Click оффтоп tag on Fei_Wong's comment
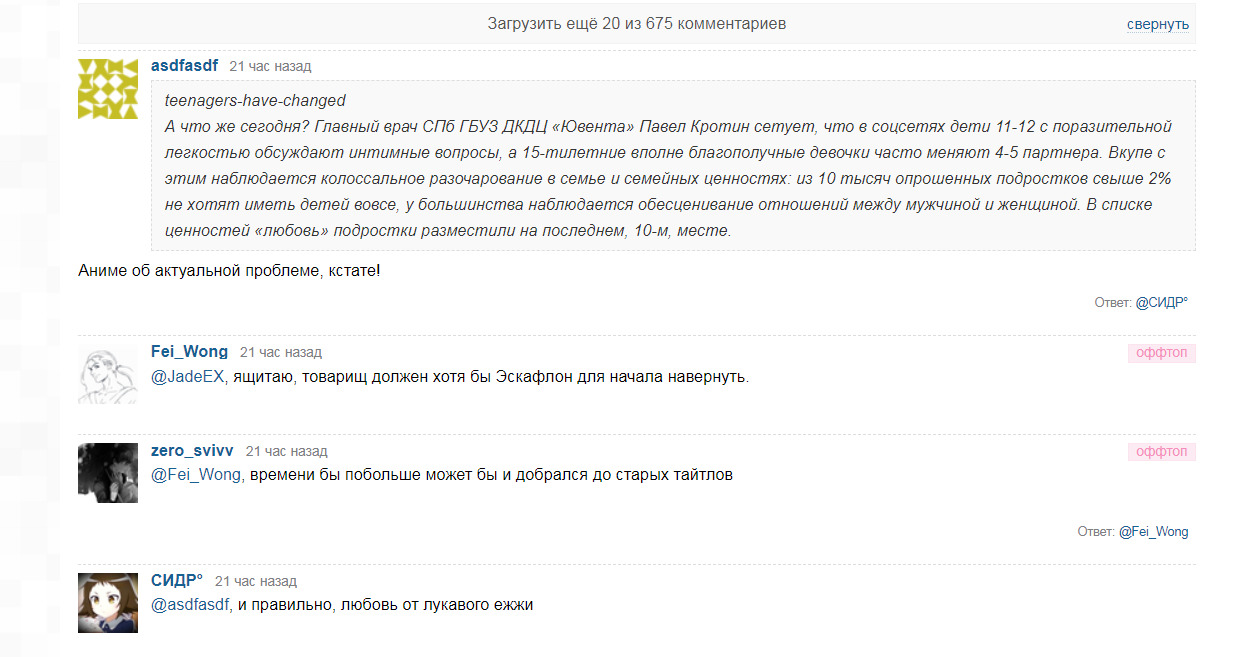This screenshot has height=657, width=1235. point(1161,353)
